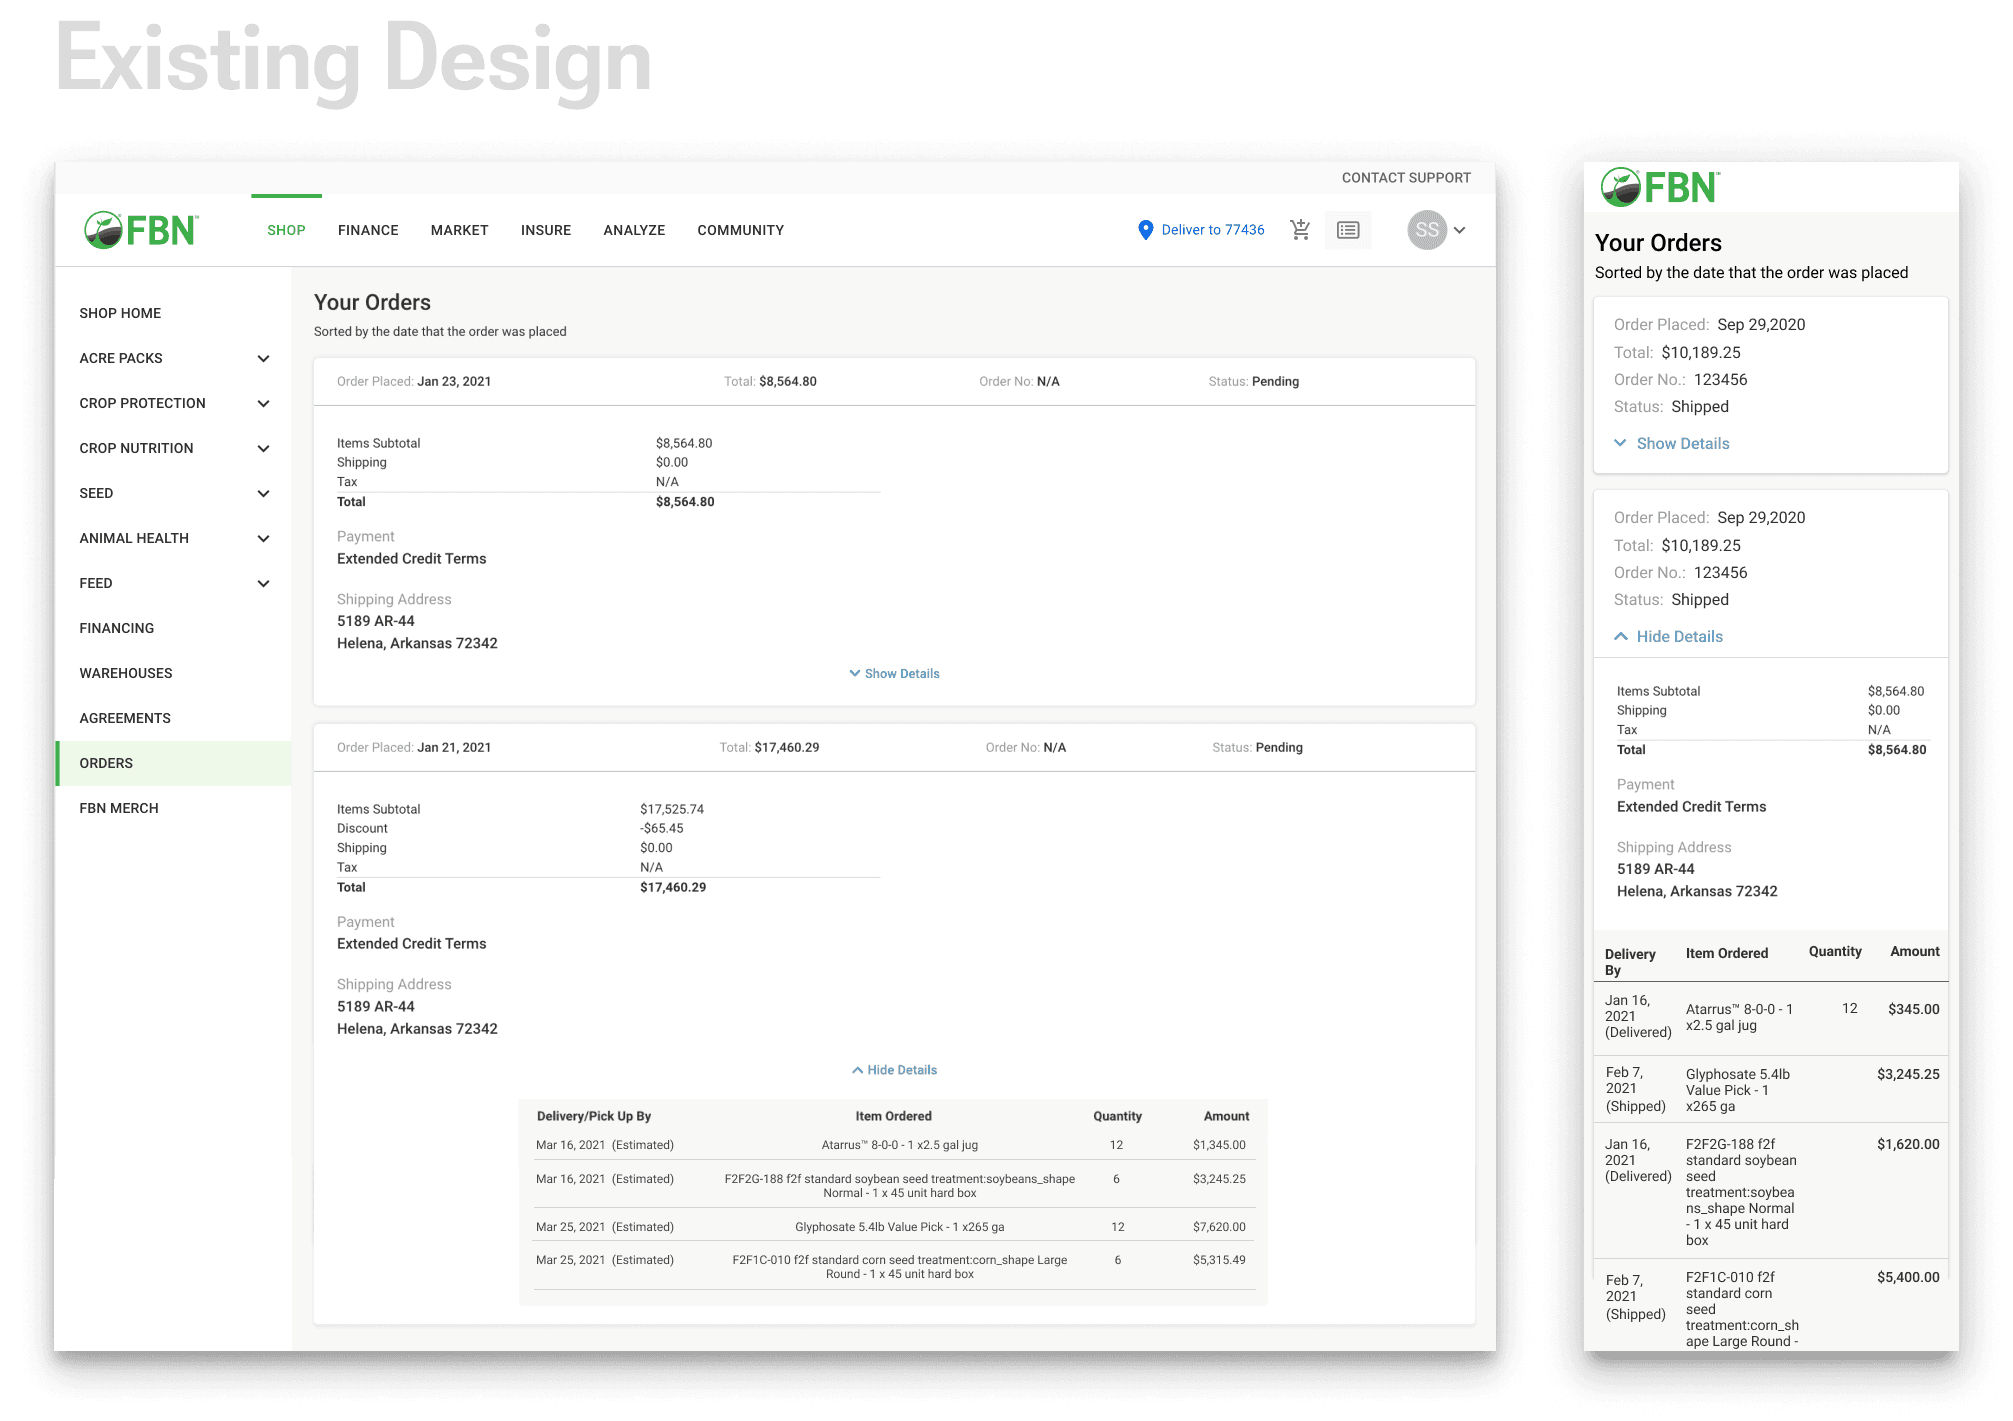The image size is (2013, 1421).
Task: Expand the Animal Health sidebar category
Action: (263, 538)
